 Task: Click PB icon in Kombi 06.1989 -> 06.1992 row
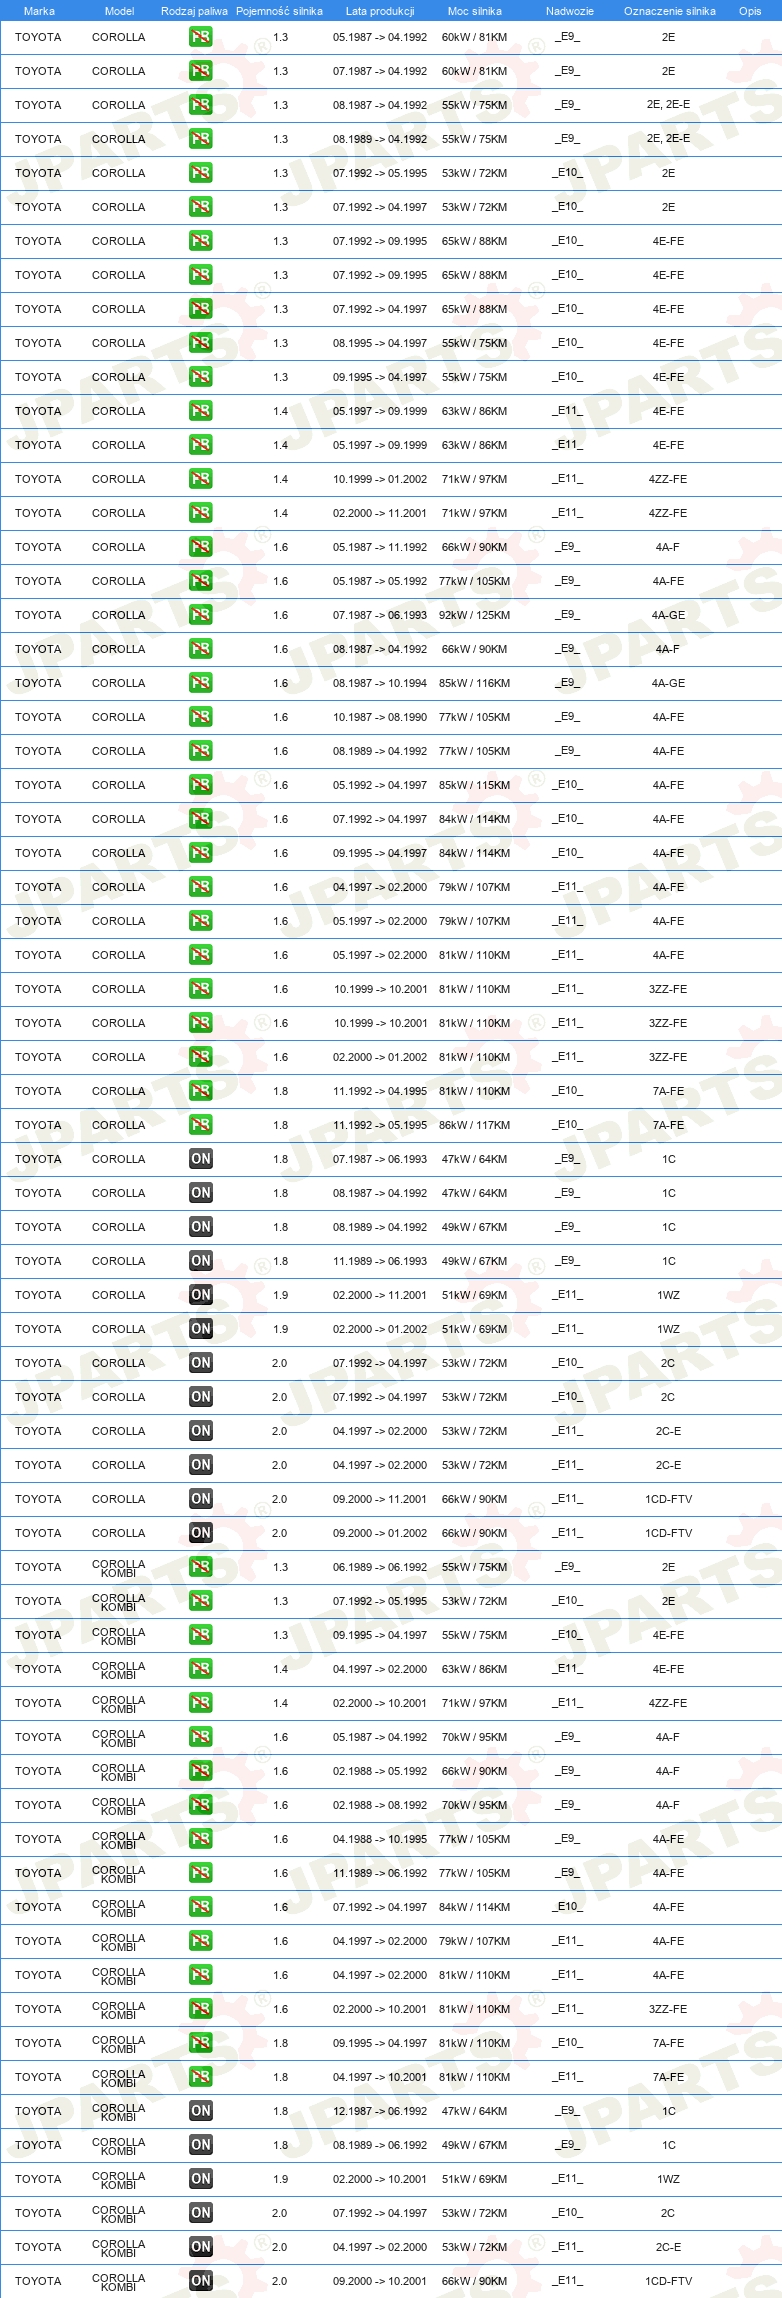(x=201, y=1567)
